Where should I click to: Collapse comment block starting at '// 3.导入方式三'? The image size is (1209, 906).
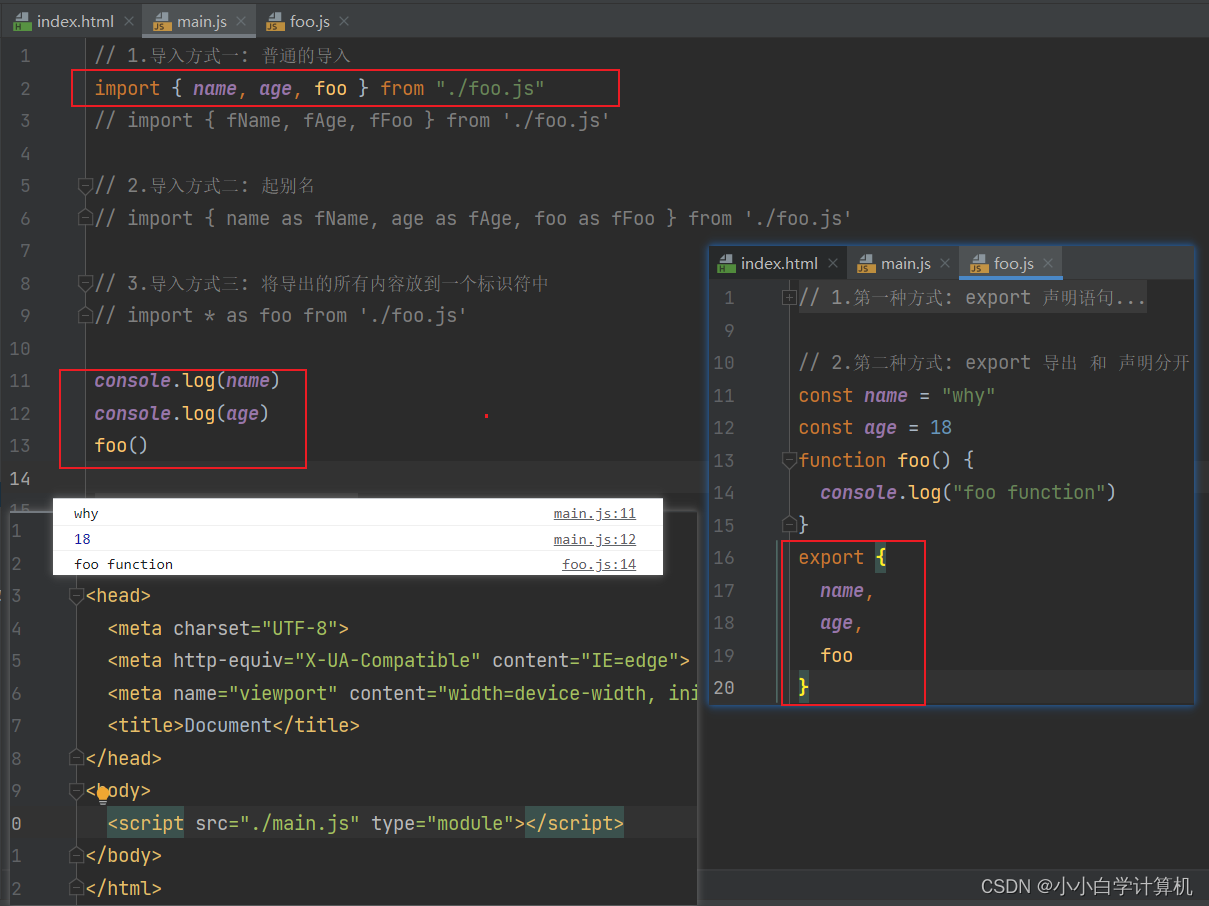(85, 283)
